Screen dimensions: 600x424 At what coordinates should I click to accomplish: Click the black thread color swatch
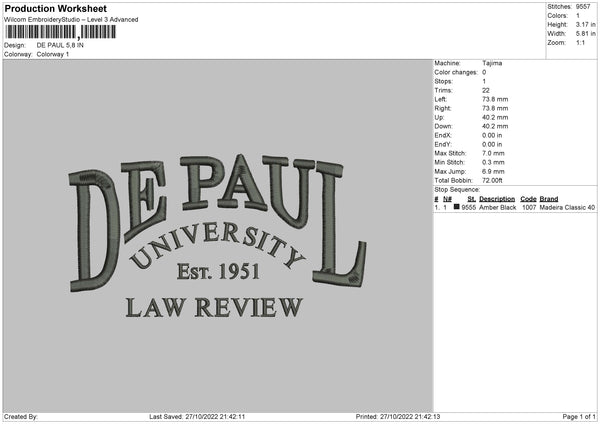[x=456, y=207]
